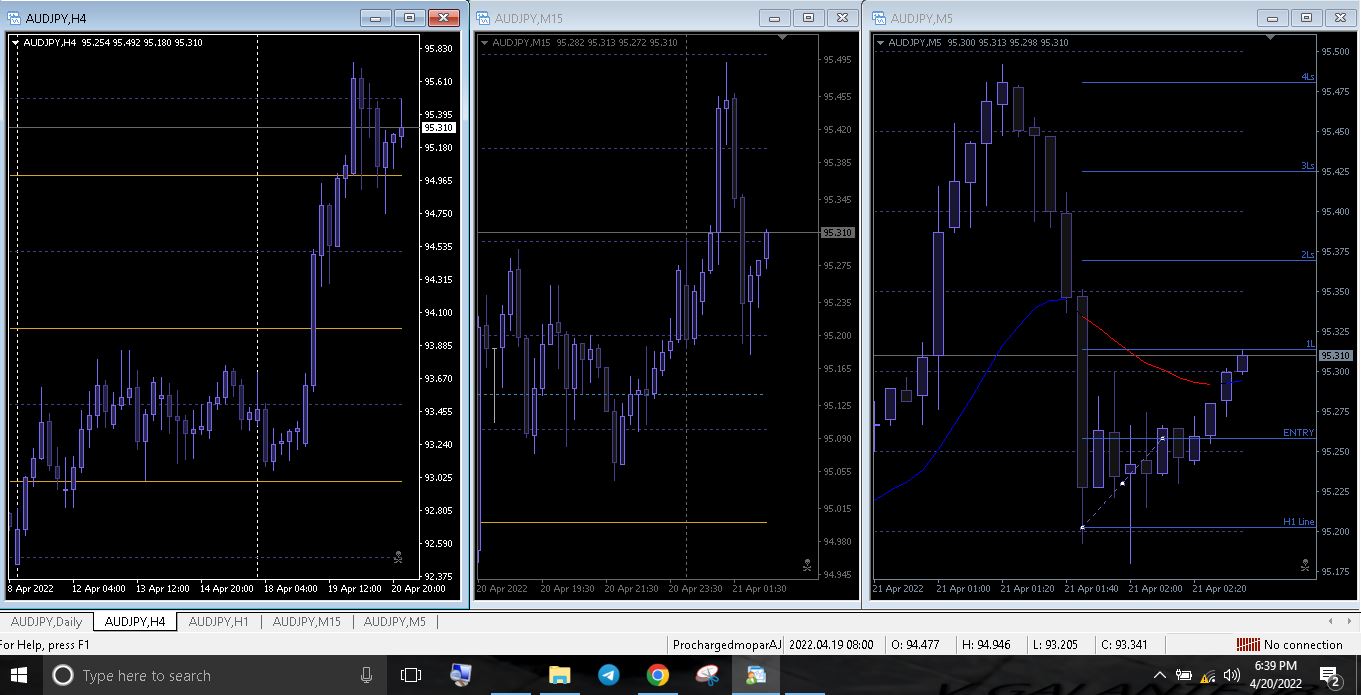Screen dimensions: 1361x695
Task: Click the taskbar app icon beside Task View
Action: click(461, 676)
